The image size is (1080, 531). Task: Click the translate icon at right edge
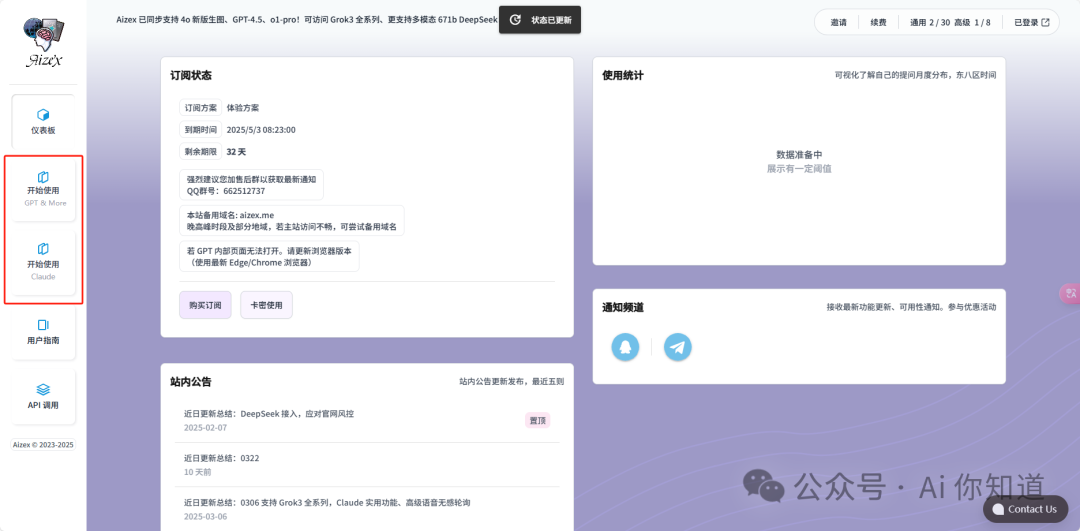point(1070,293)
